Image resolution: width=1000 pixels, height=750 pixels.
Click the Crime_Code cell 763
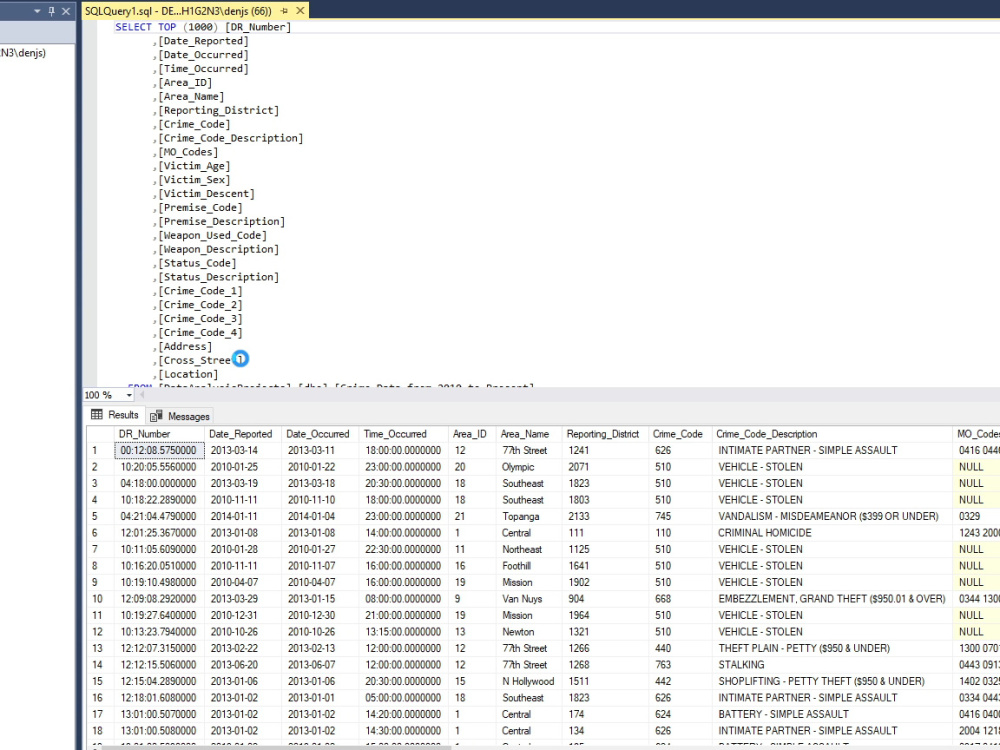[x=680, y=665]
